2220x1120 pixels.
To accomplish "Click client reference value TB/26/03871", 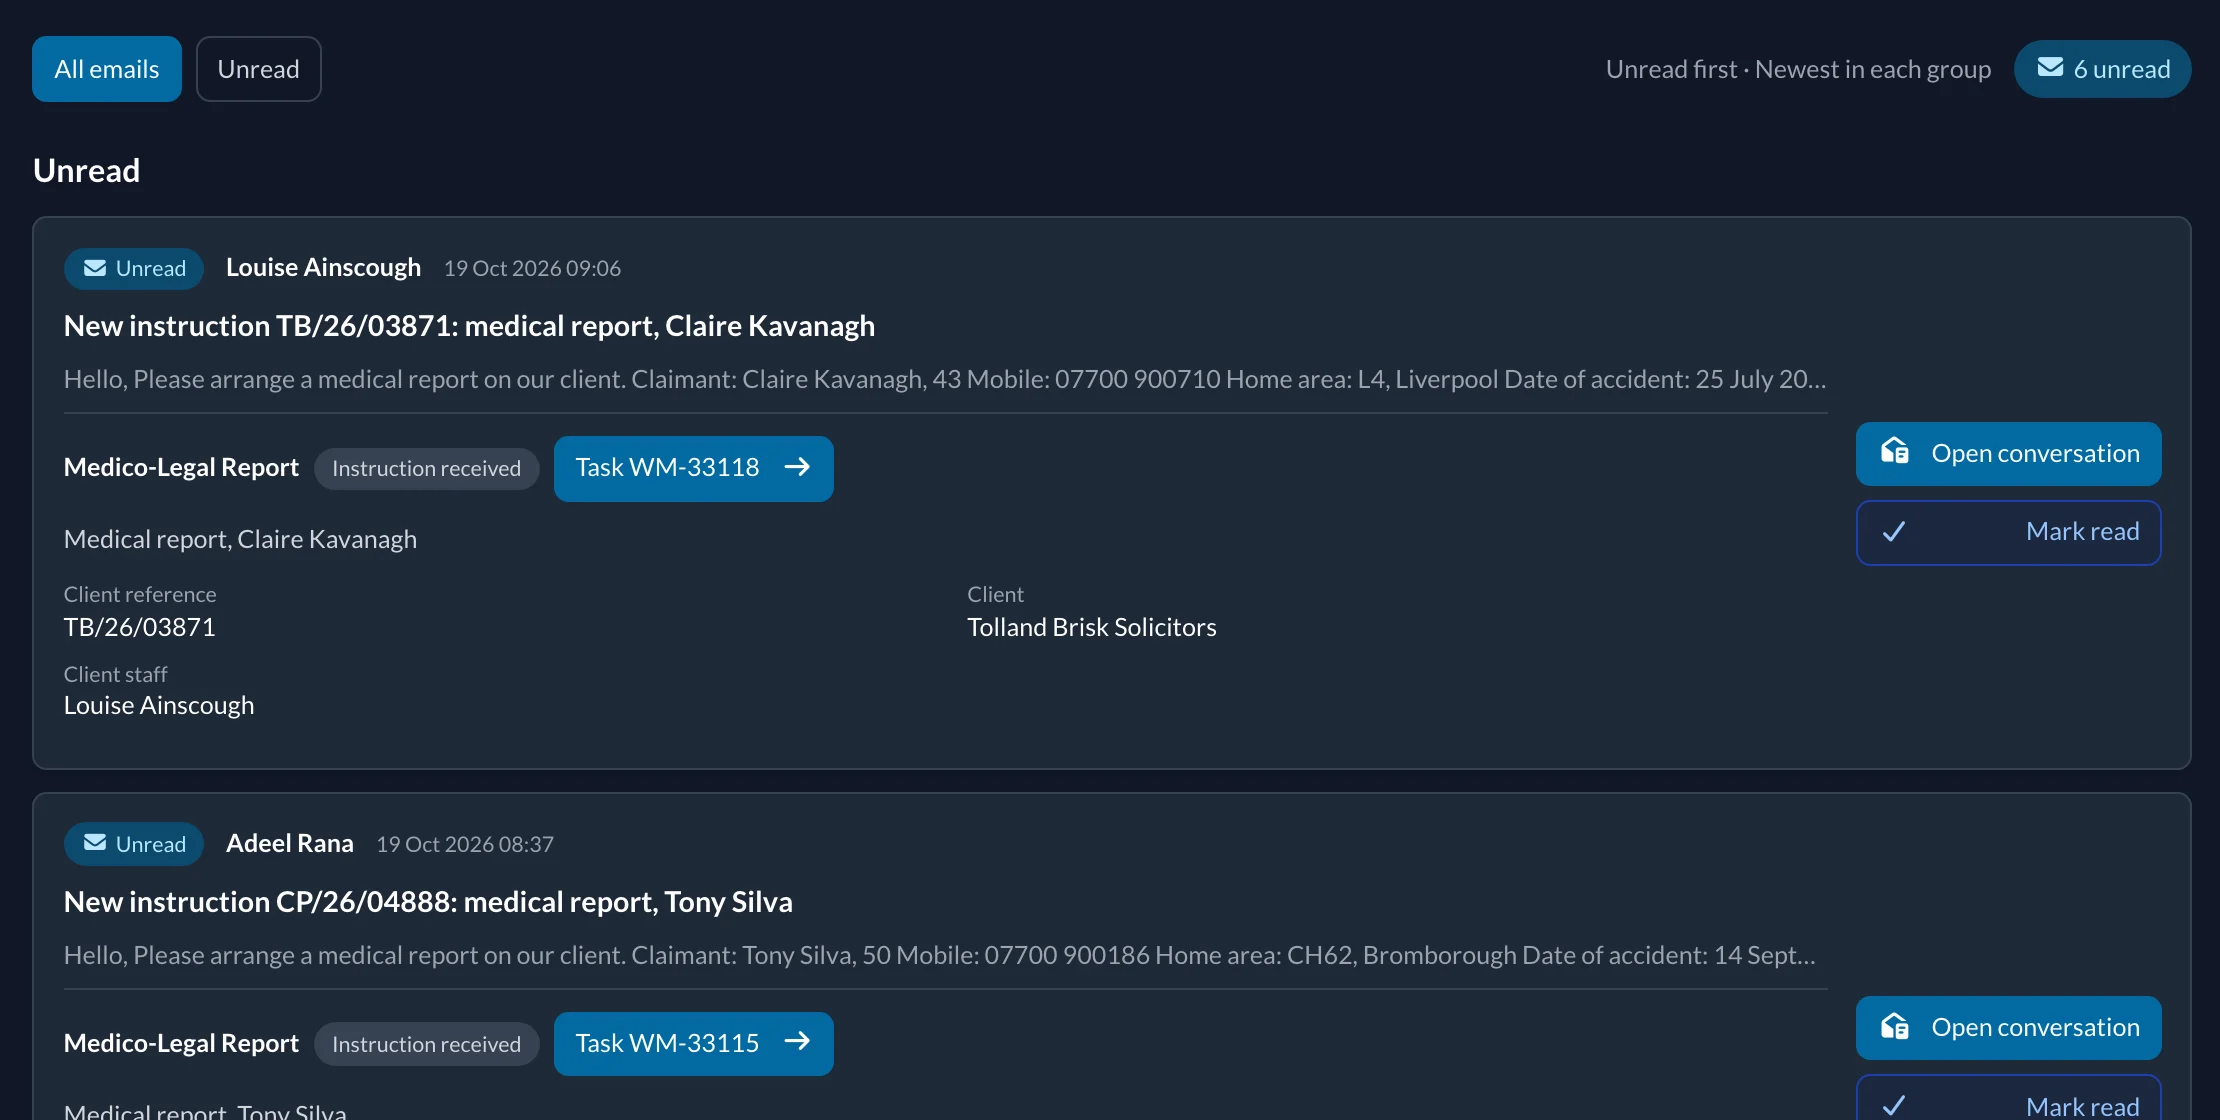I will click(x=140, y=627).
